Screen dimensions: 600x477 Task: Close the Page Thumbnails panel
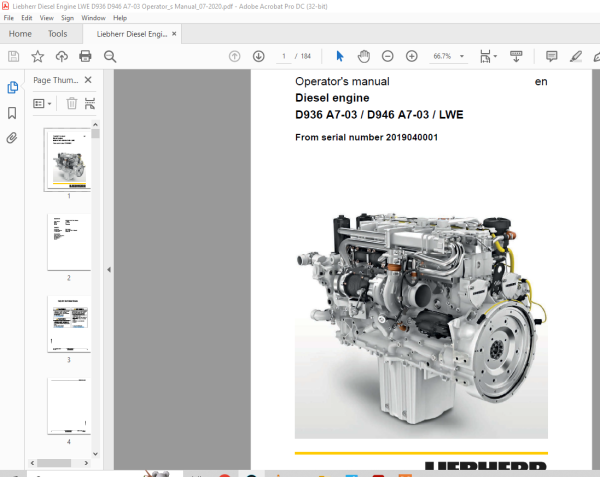88,80
